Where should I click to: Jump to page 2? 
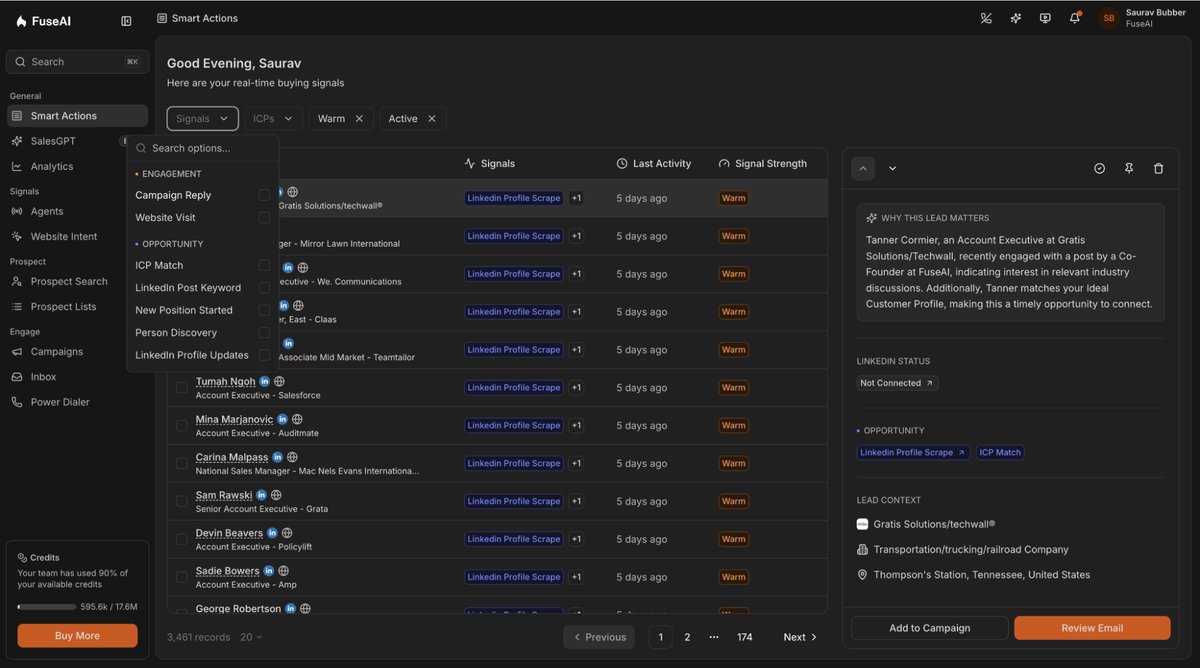coord(687,637)
